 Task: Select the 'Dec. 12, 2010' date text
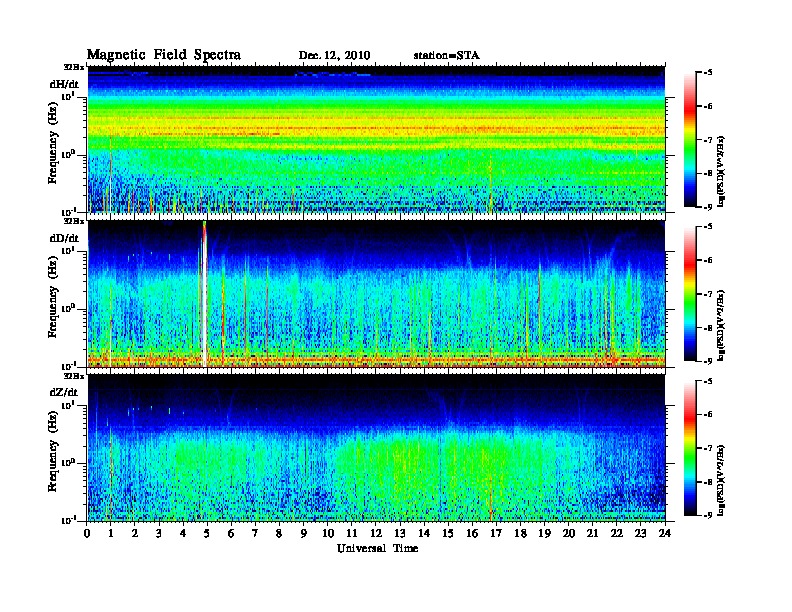tap(334, 56)
